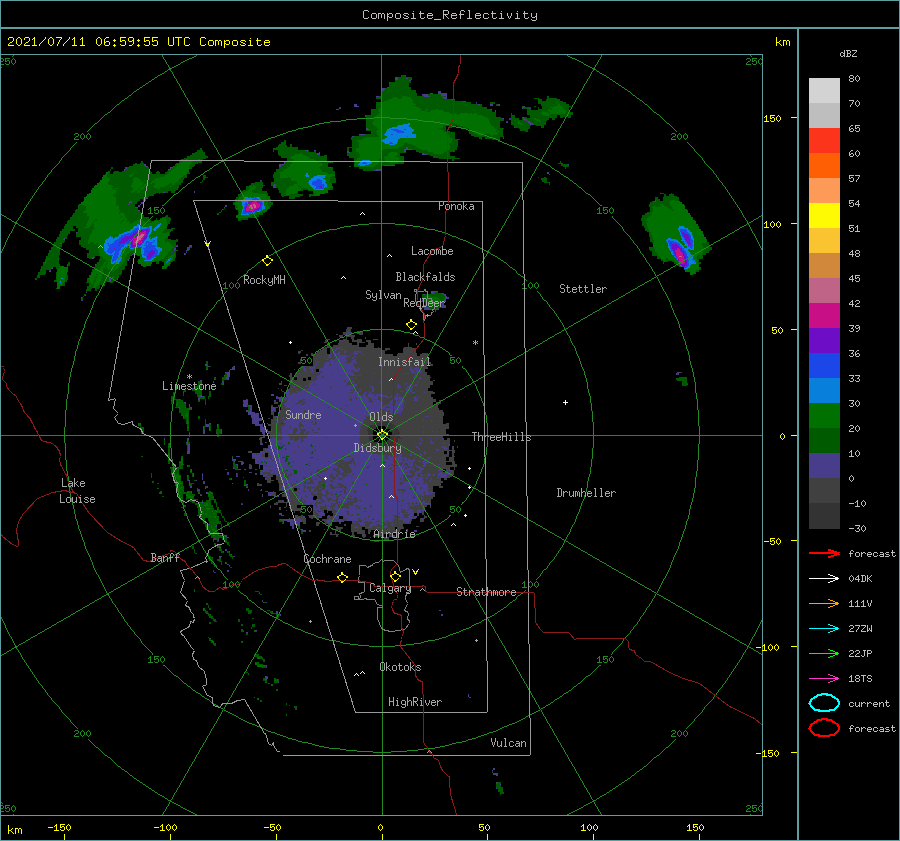
Task: Click the Sylvan label
Action: point(383,295)
